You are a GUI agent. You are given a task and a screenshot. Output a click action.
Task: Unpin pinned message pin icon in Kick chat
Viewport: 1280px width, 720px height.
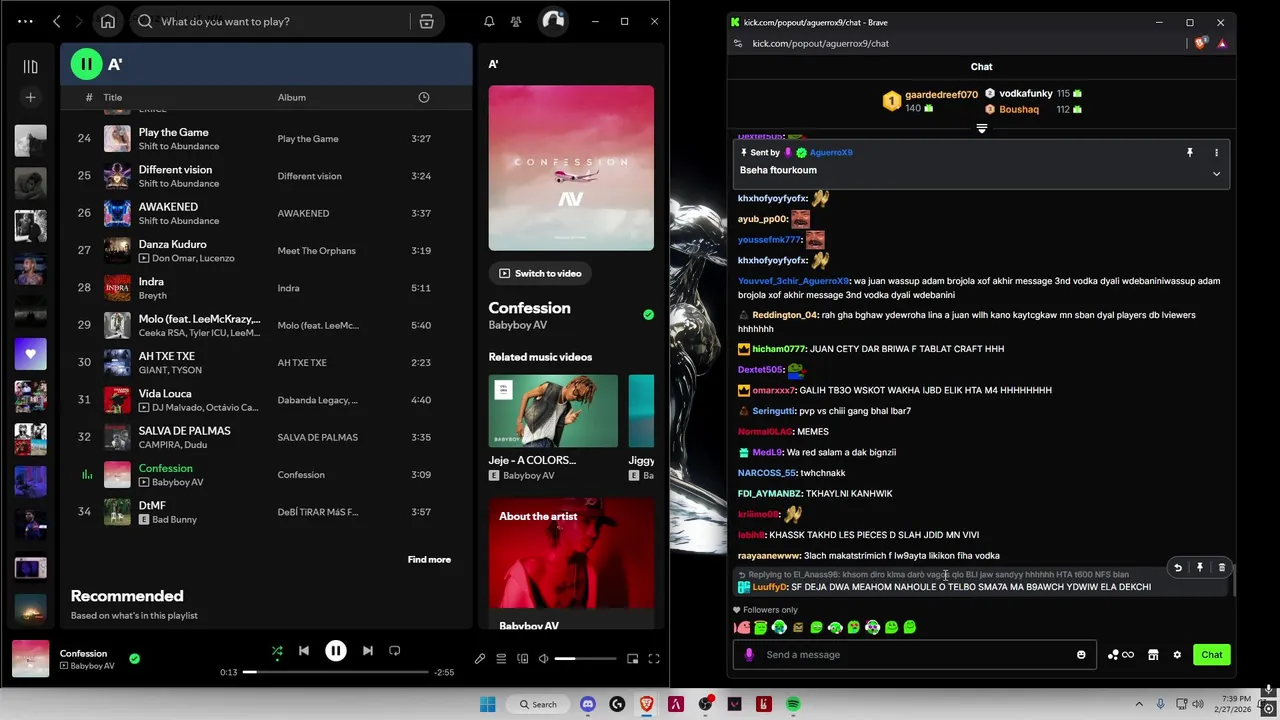pyautogui.click(x=1190, y=152)
